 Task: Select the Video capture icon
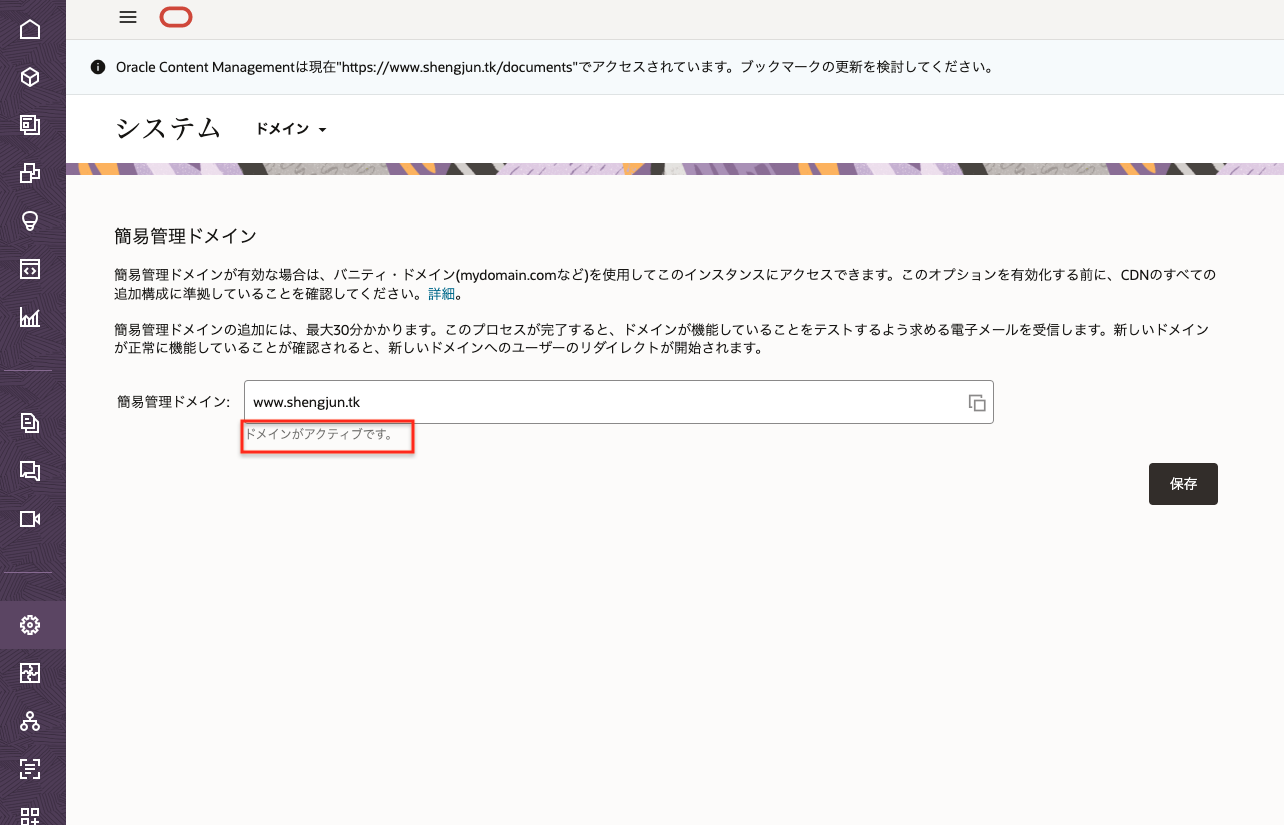(x=32, y=519)
